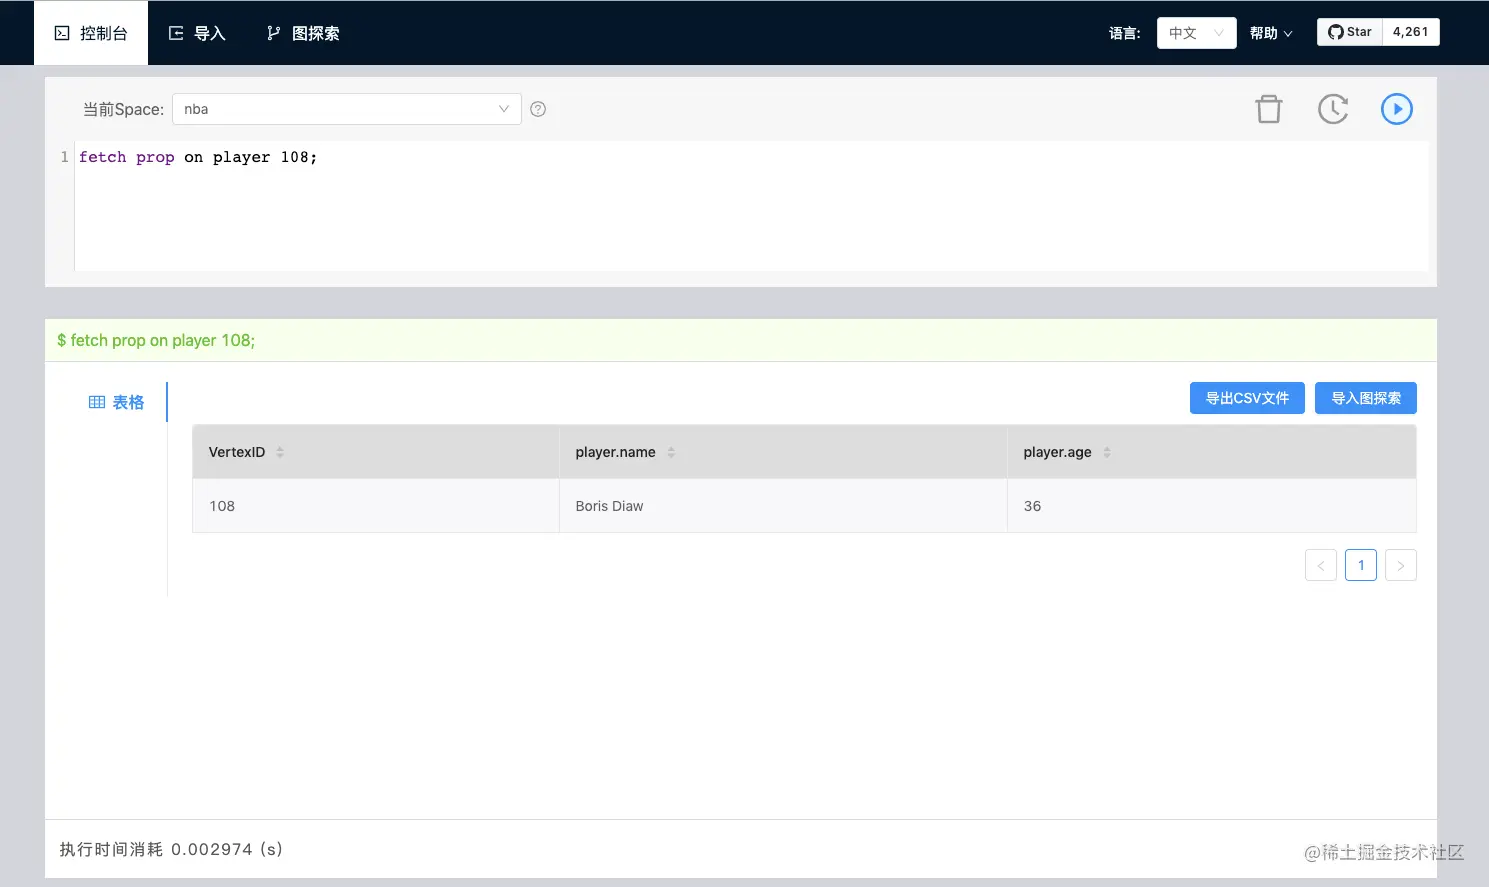
Task: Click the 108 VertexID cell
Action: (x=376, y=506)
